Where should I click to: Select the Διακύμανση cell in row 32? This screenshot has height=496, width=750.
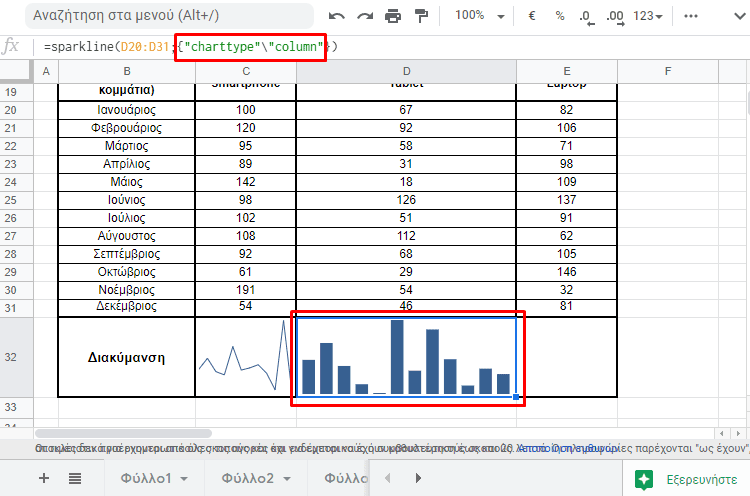pyautogui.click(x=126, y=357)
